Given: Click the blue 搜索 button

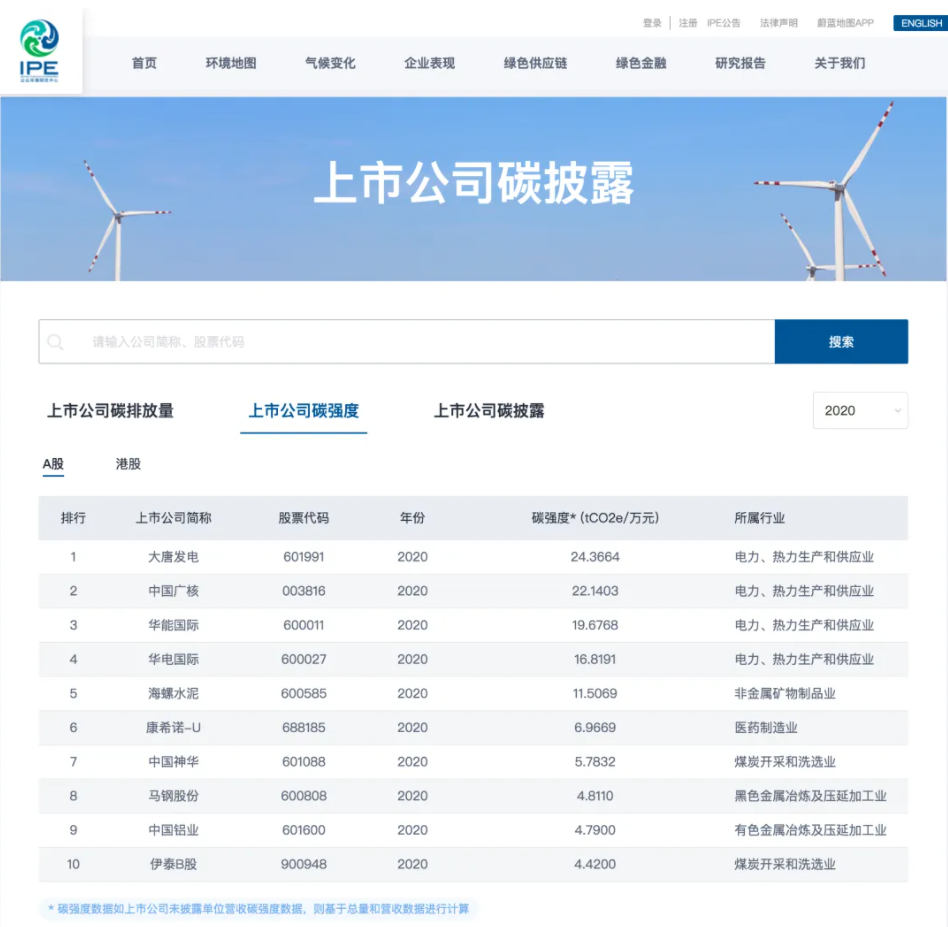Looking at the screenshot, I should tap(841, 342).
